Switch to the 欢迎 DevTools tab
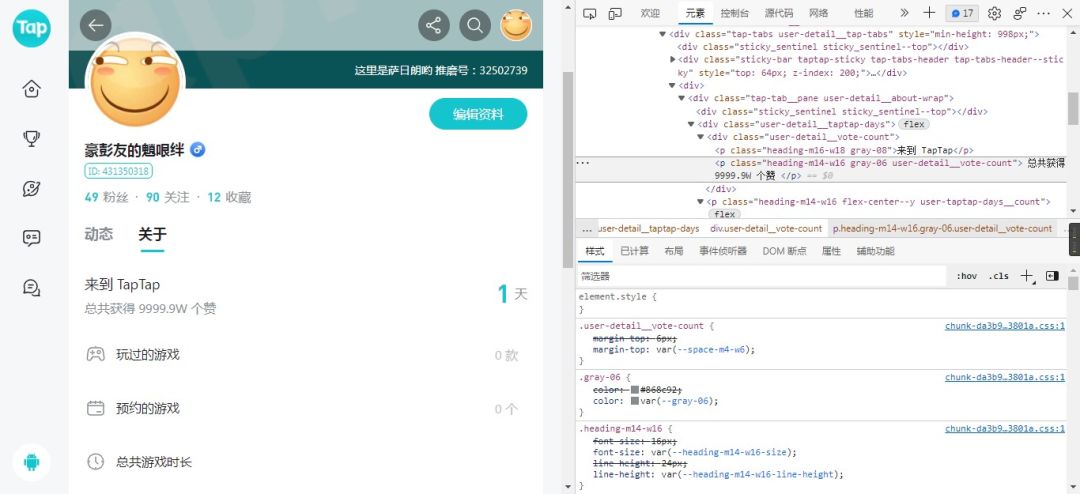Viewport: 1080px width, 494px height. (x=650, y=13)
